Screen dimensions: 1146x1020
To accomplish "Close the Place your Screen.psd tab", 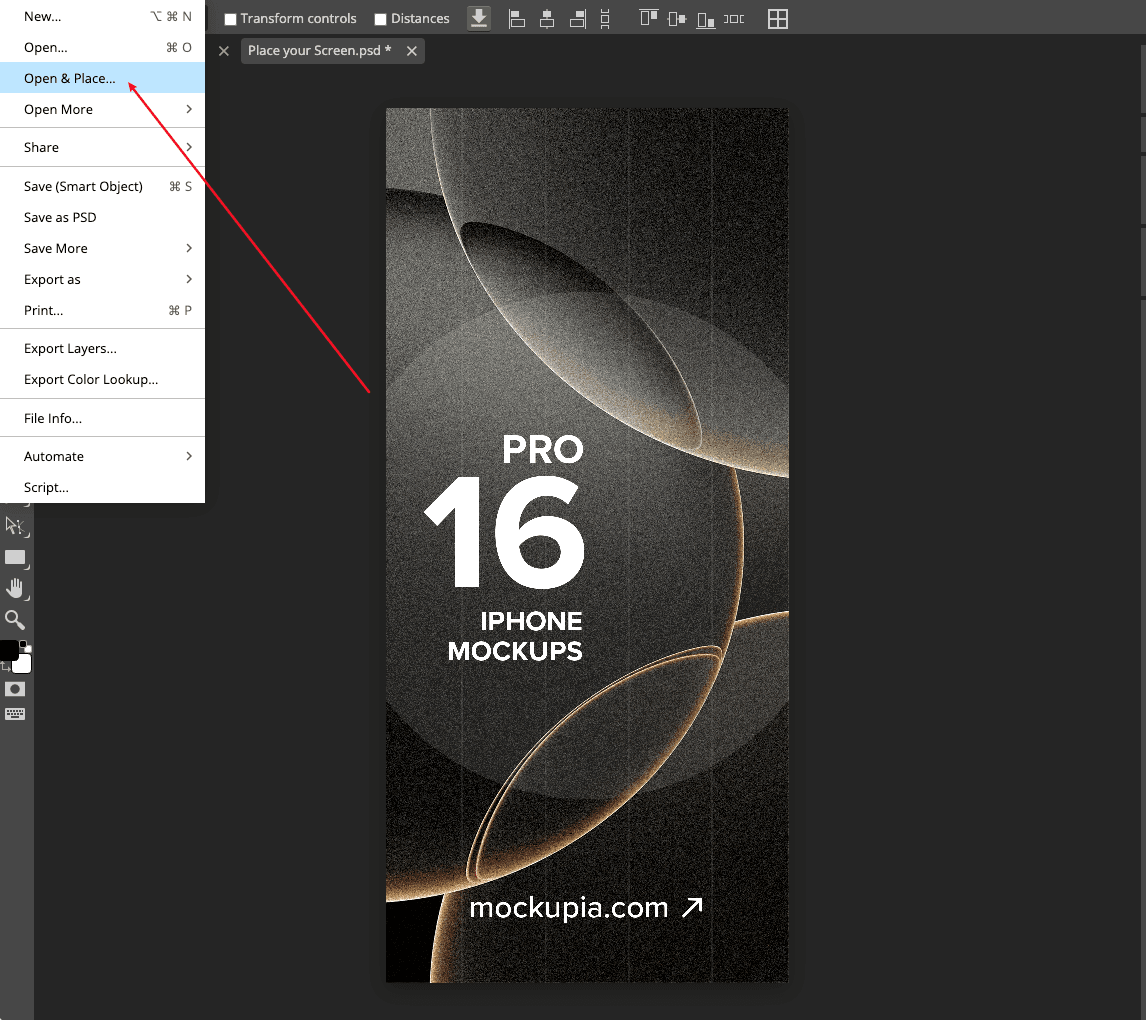I will coord(412,50).
